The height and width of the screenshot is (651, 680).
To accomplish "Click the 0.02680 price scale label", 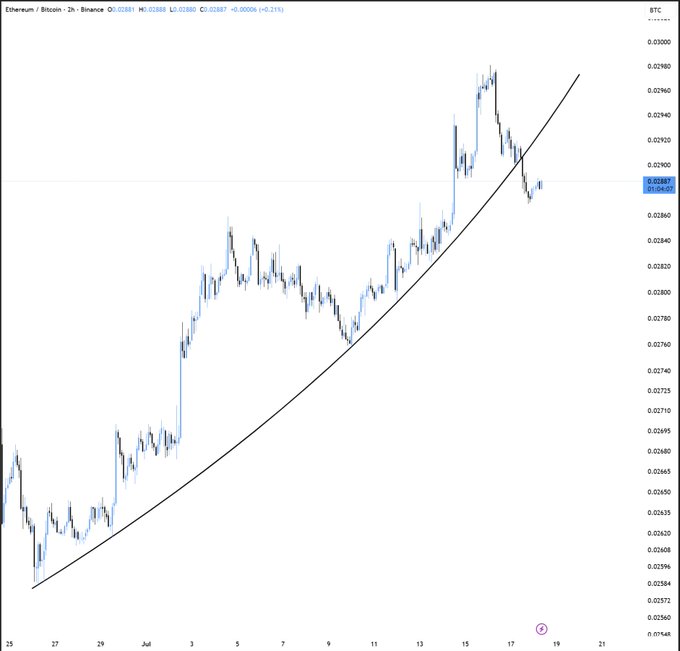I will (659, 451).
